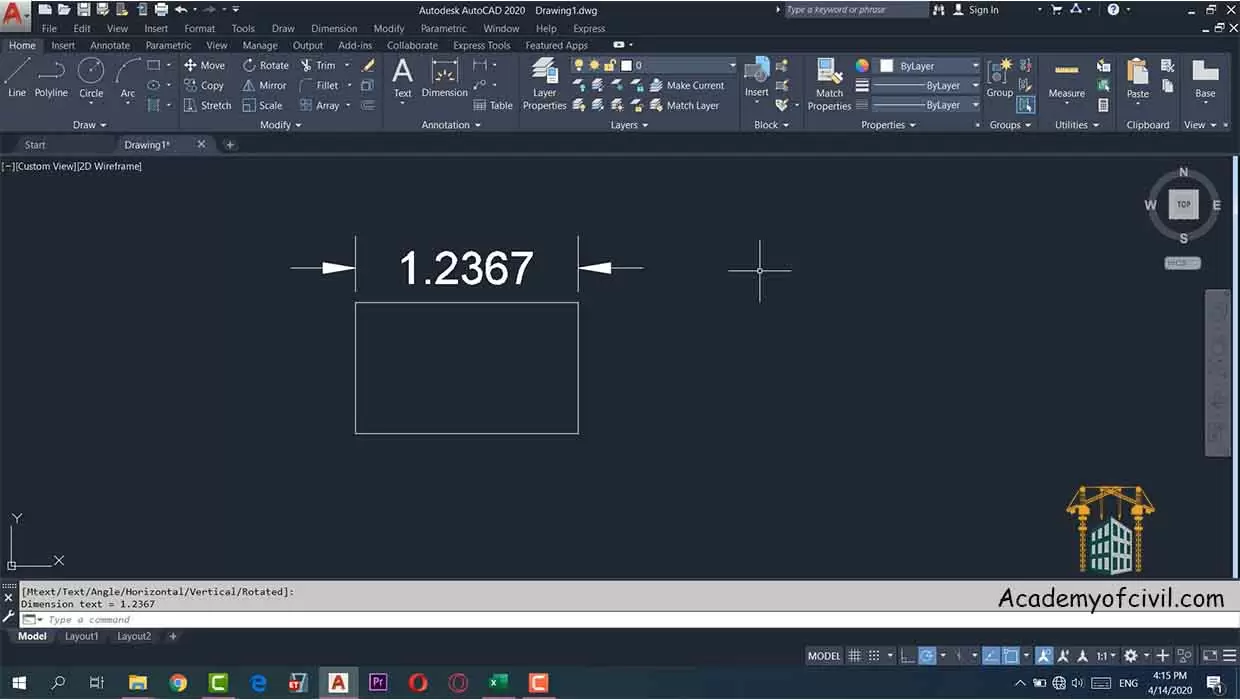Toggle the drawing grid display
This screenshot has width=1240, height=700.
[854, 656]
